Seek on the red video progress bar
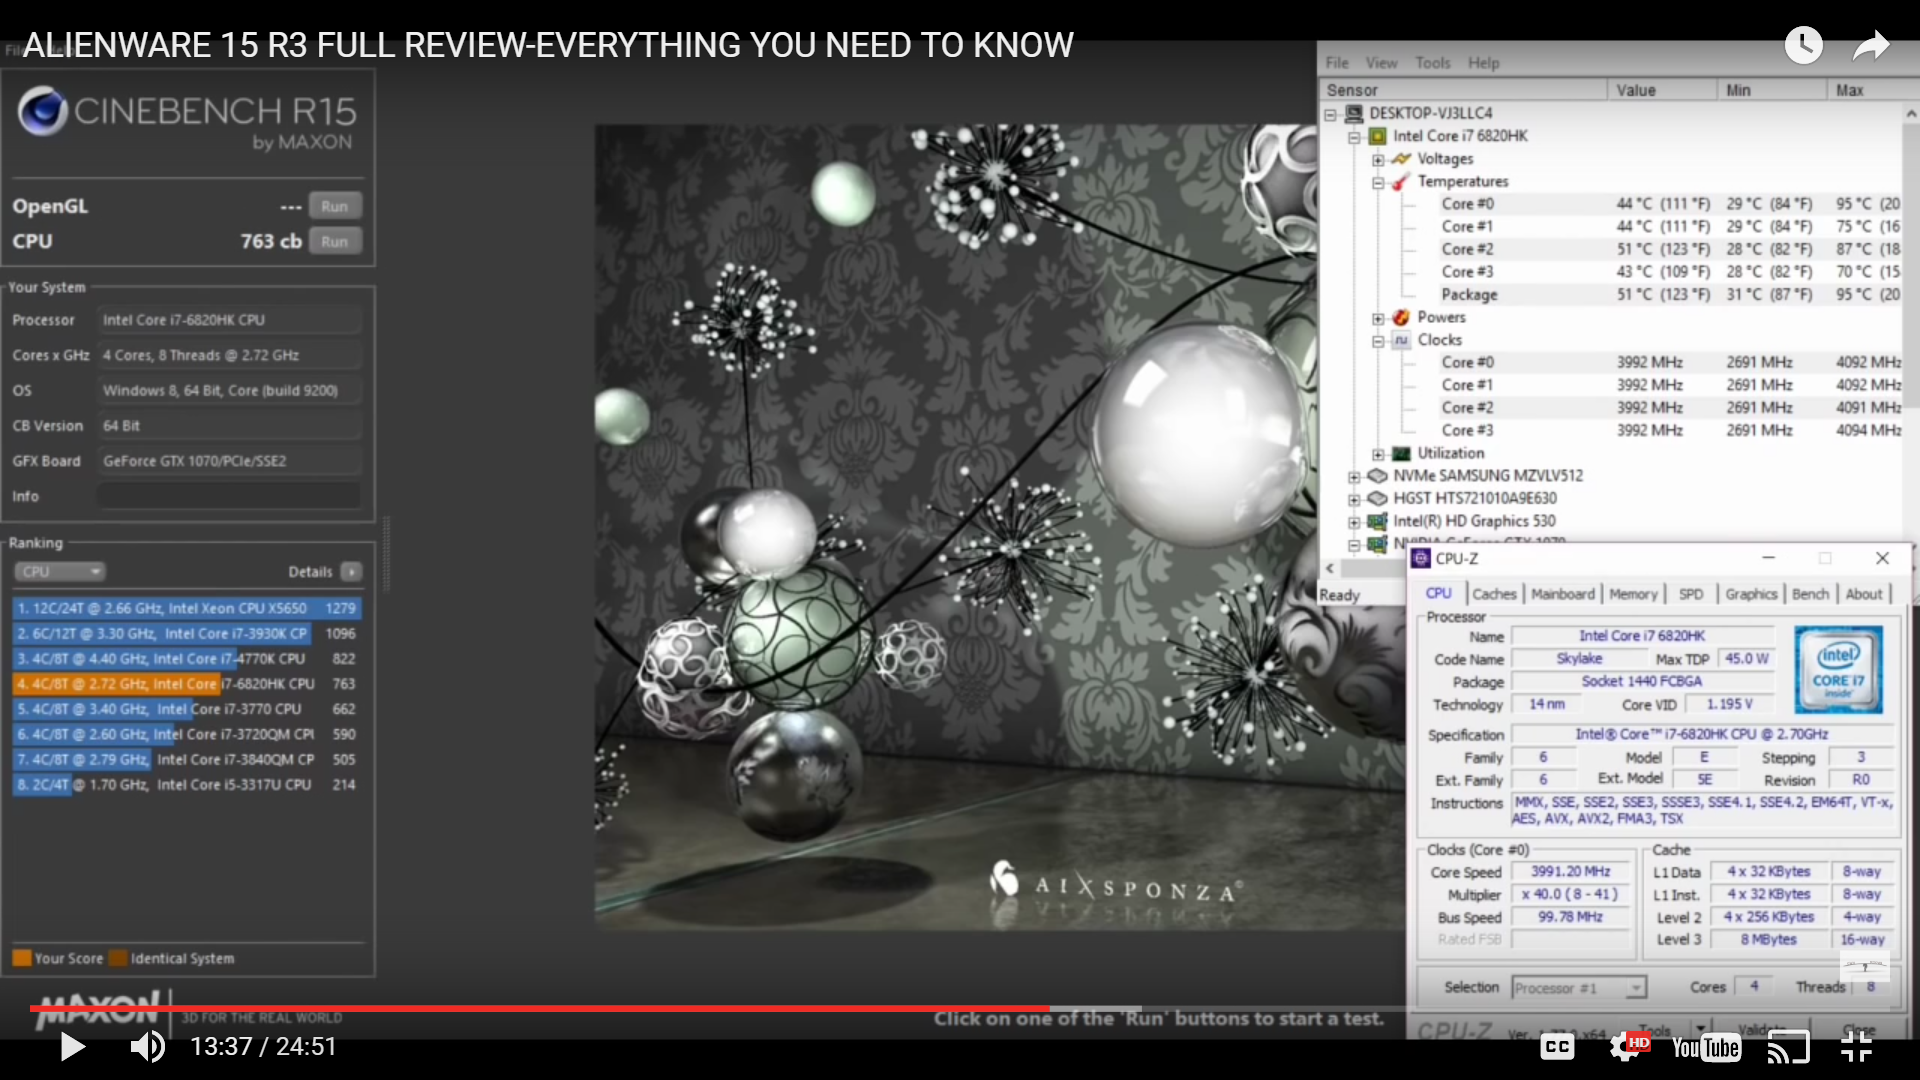The image size is (1920, 1080). 540,1008
